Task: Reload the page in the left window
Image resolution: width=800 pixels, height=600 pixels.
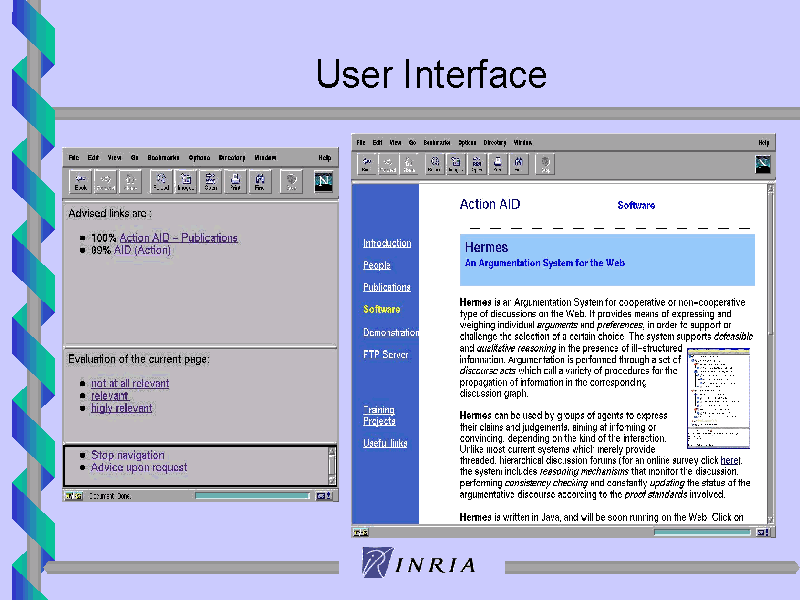Action: point(161,181)
